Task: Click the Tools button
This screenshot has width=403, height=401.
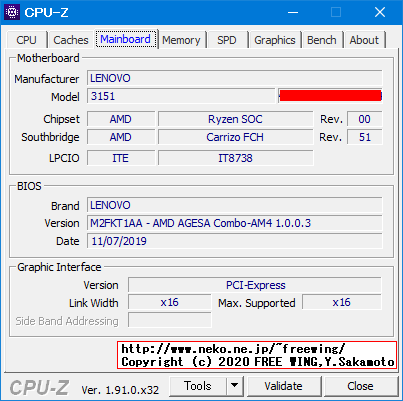Action: pos(198,386)
